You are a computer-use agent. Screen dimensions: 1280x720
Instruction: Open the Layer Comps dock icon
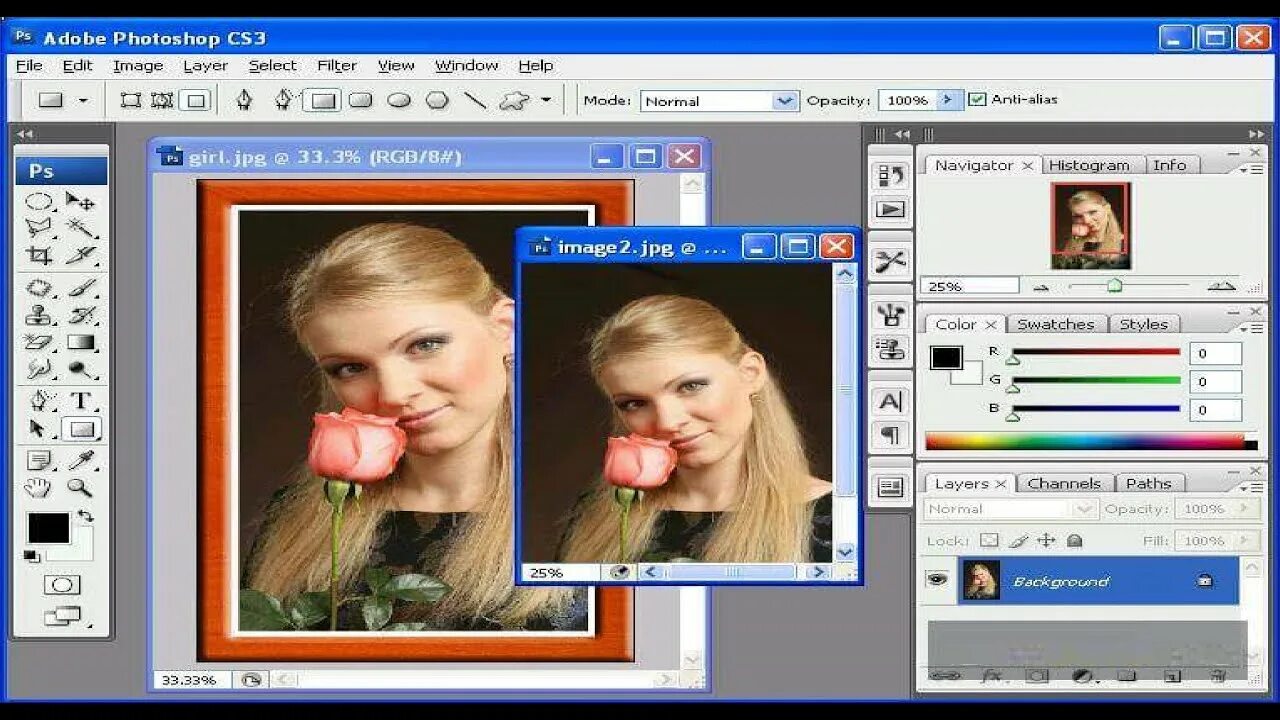pos(890,488)
